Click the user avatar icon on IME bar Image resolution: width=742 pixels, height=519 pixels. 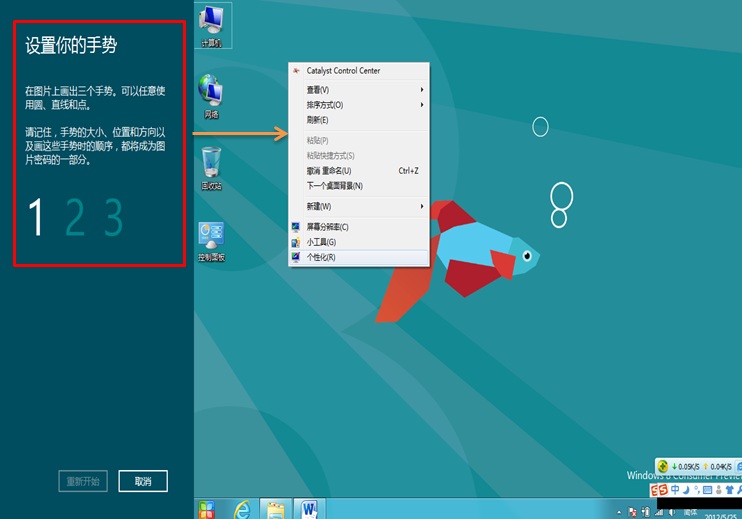tap(719, 490)
